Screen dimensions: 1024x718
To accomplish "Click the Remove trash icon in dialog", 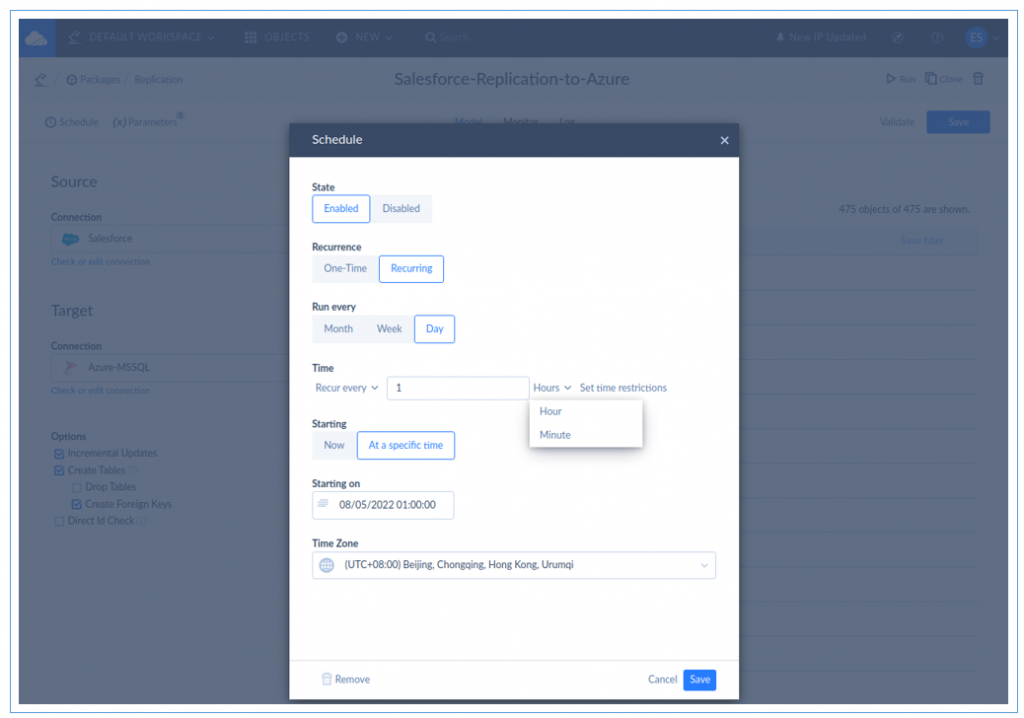I will coord(327,679).
